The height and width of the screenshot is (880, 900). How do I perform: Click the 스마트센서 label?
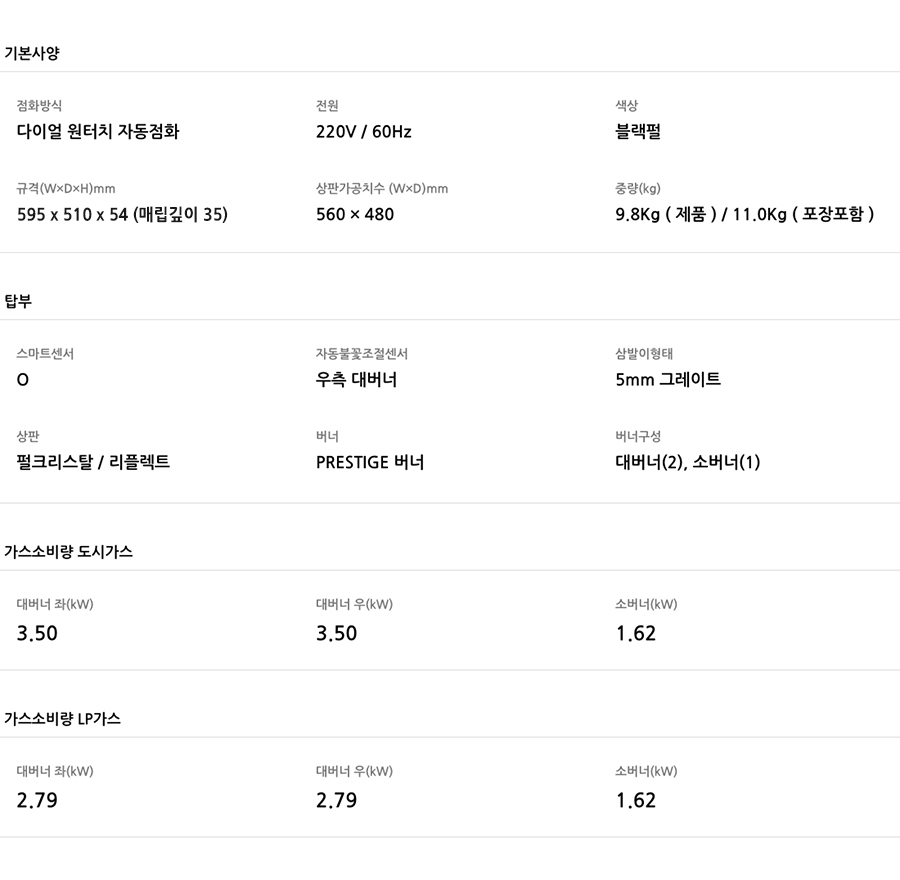tap(45, 354)
